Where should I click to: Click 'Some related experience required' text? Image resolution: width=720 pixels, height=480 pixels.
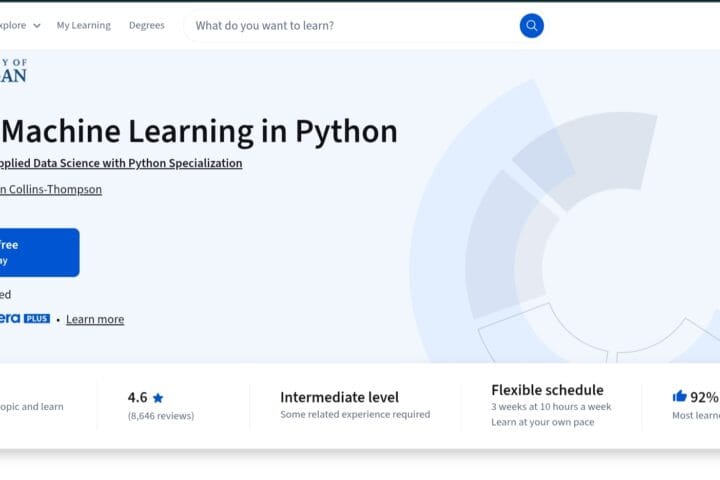[355, 414]
